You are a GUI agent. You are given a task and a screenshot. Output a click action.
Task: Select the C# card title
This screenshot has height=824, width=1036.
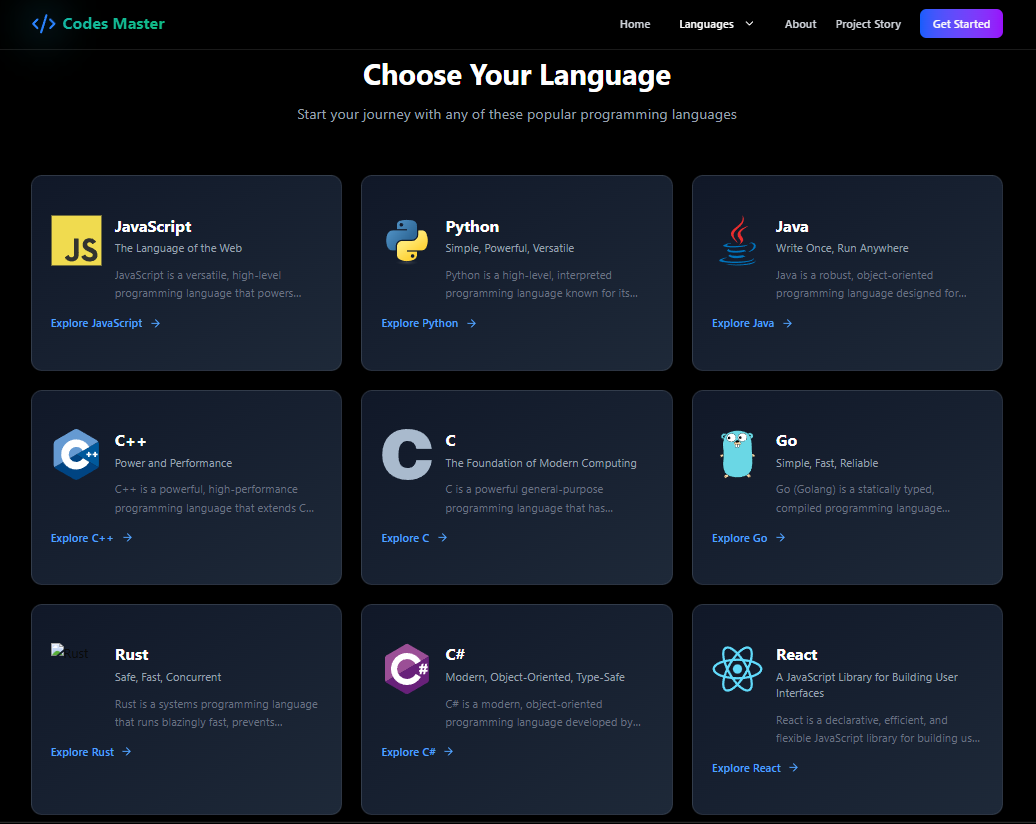455,655
